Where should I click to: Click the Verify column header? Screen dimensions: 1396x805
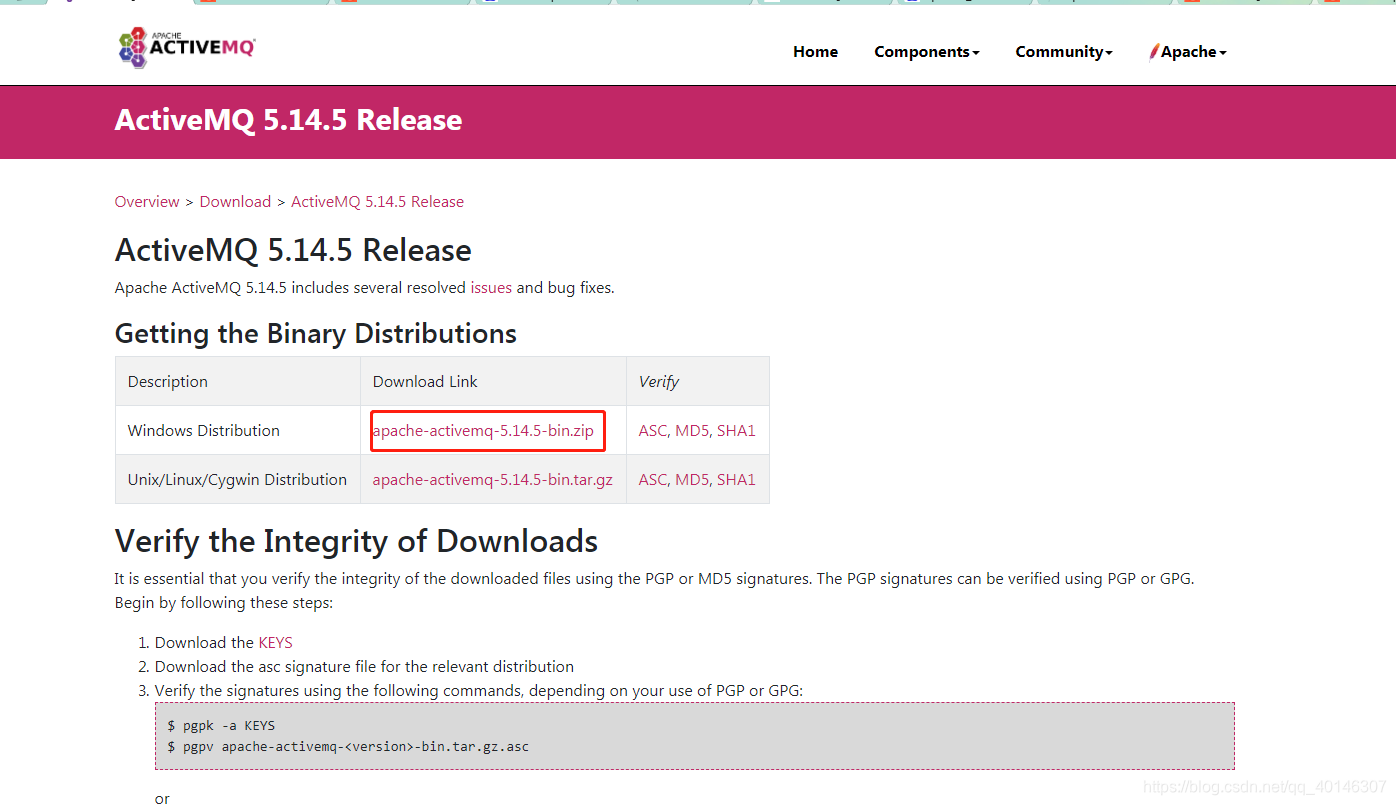coord(698,382)
